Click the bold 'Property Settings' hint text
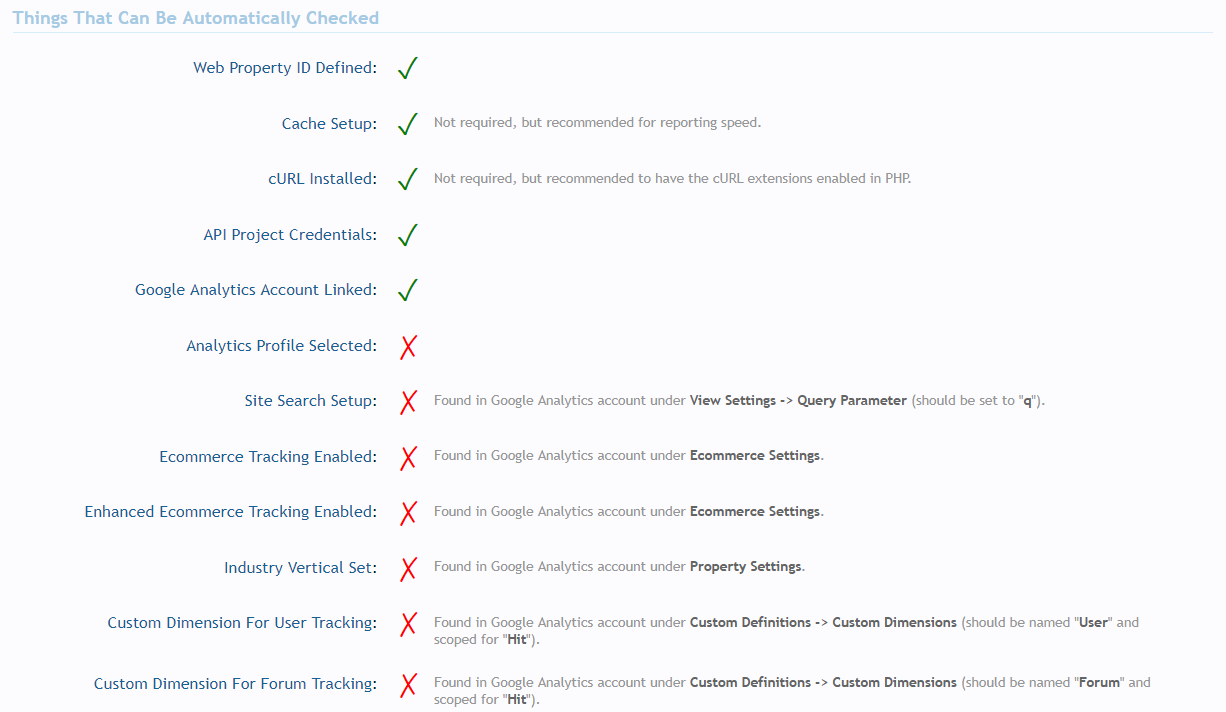 [x=745, y=567]
